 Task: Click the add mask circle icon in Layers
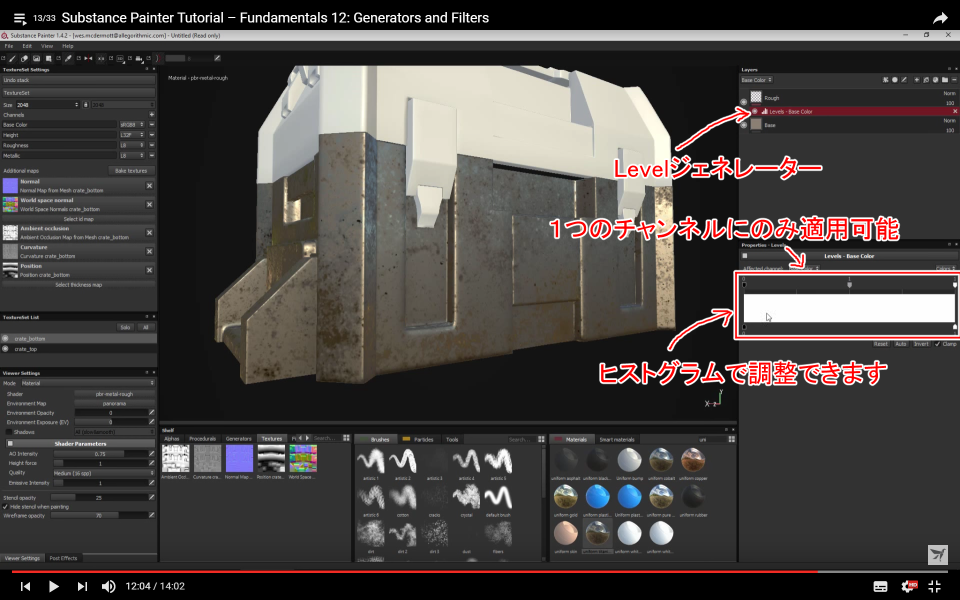coord(894,80)
